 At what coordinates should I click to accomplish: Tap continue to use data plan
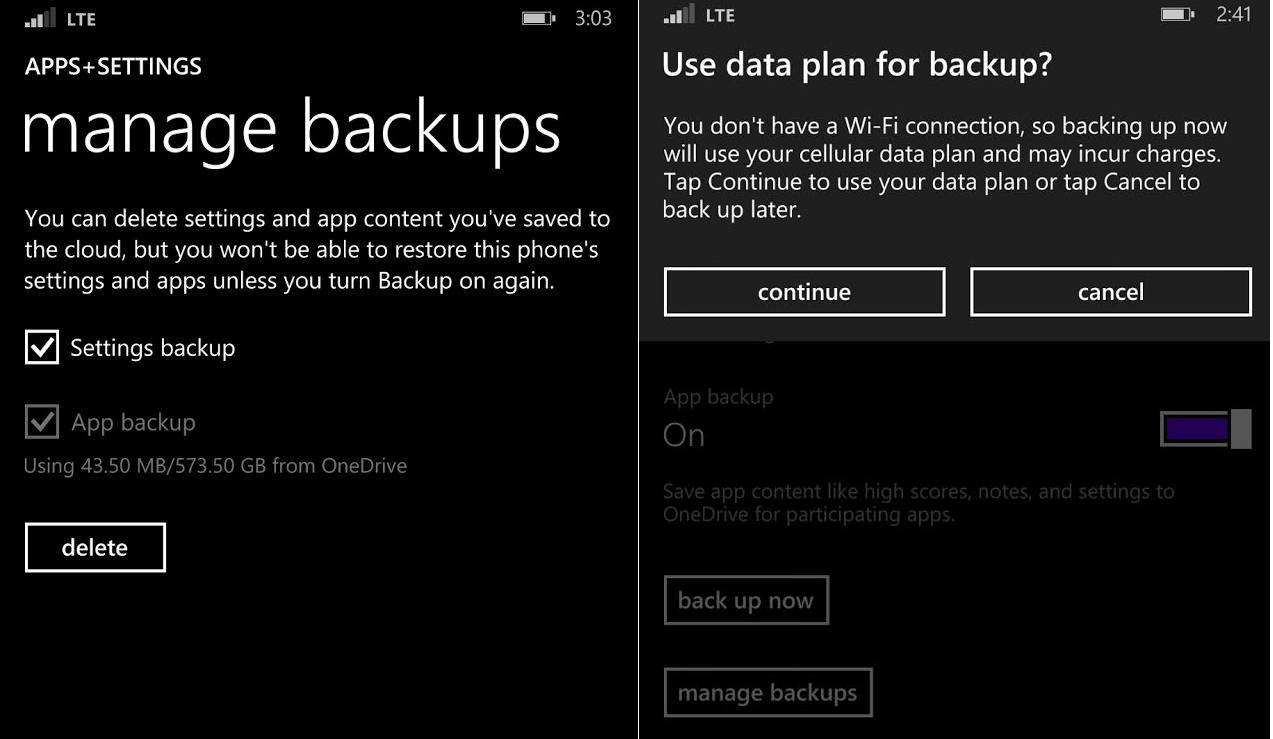click(x=804, y=292)
